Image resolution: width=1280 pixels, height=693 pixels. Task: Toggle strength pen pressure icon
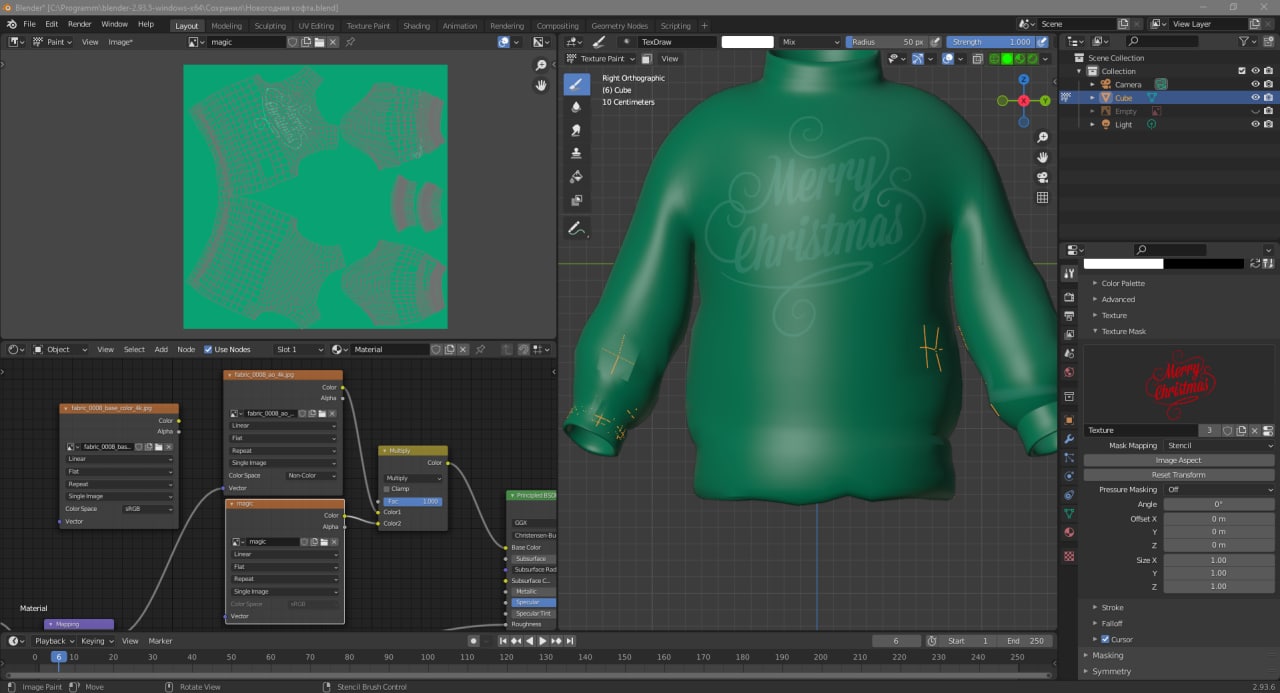[x=1042, y=42]
